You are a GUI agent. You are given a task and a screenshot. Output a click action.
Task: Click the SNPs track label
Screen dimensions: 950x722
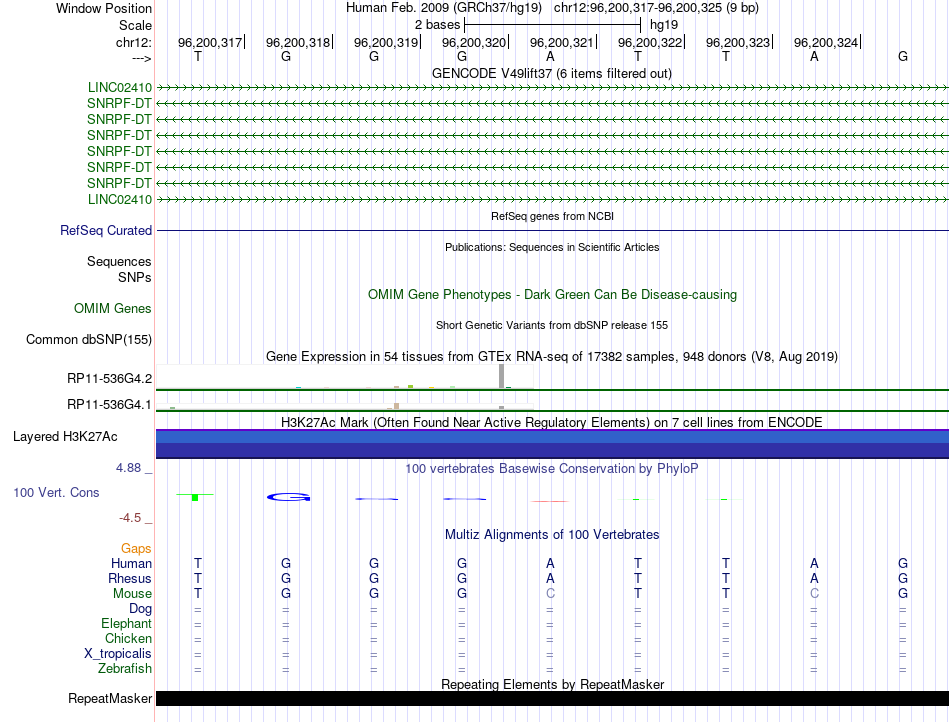[135, 277]
